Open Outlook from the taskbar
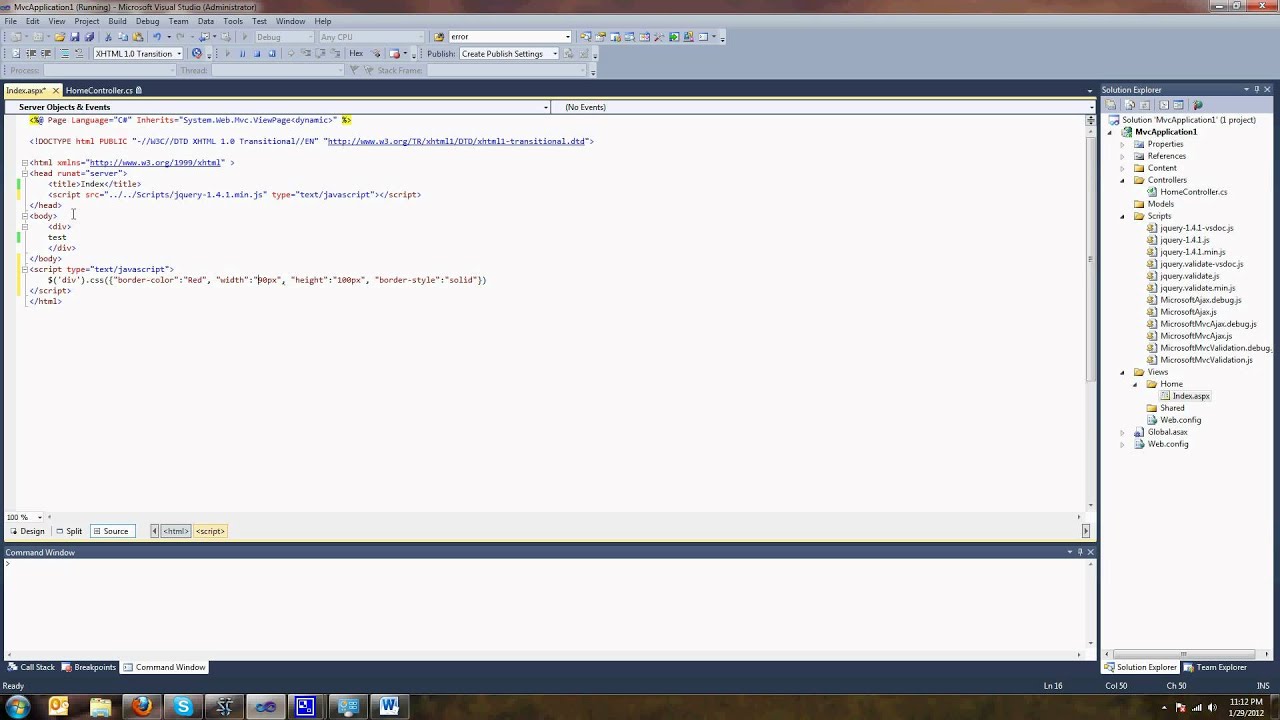Viewport: 1280px width, 720px height. pyautogui.click(x=58, y=707)
